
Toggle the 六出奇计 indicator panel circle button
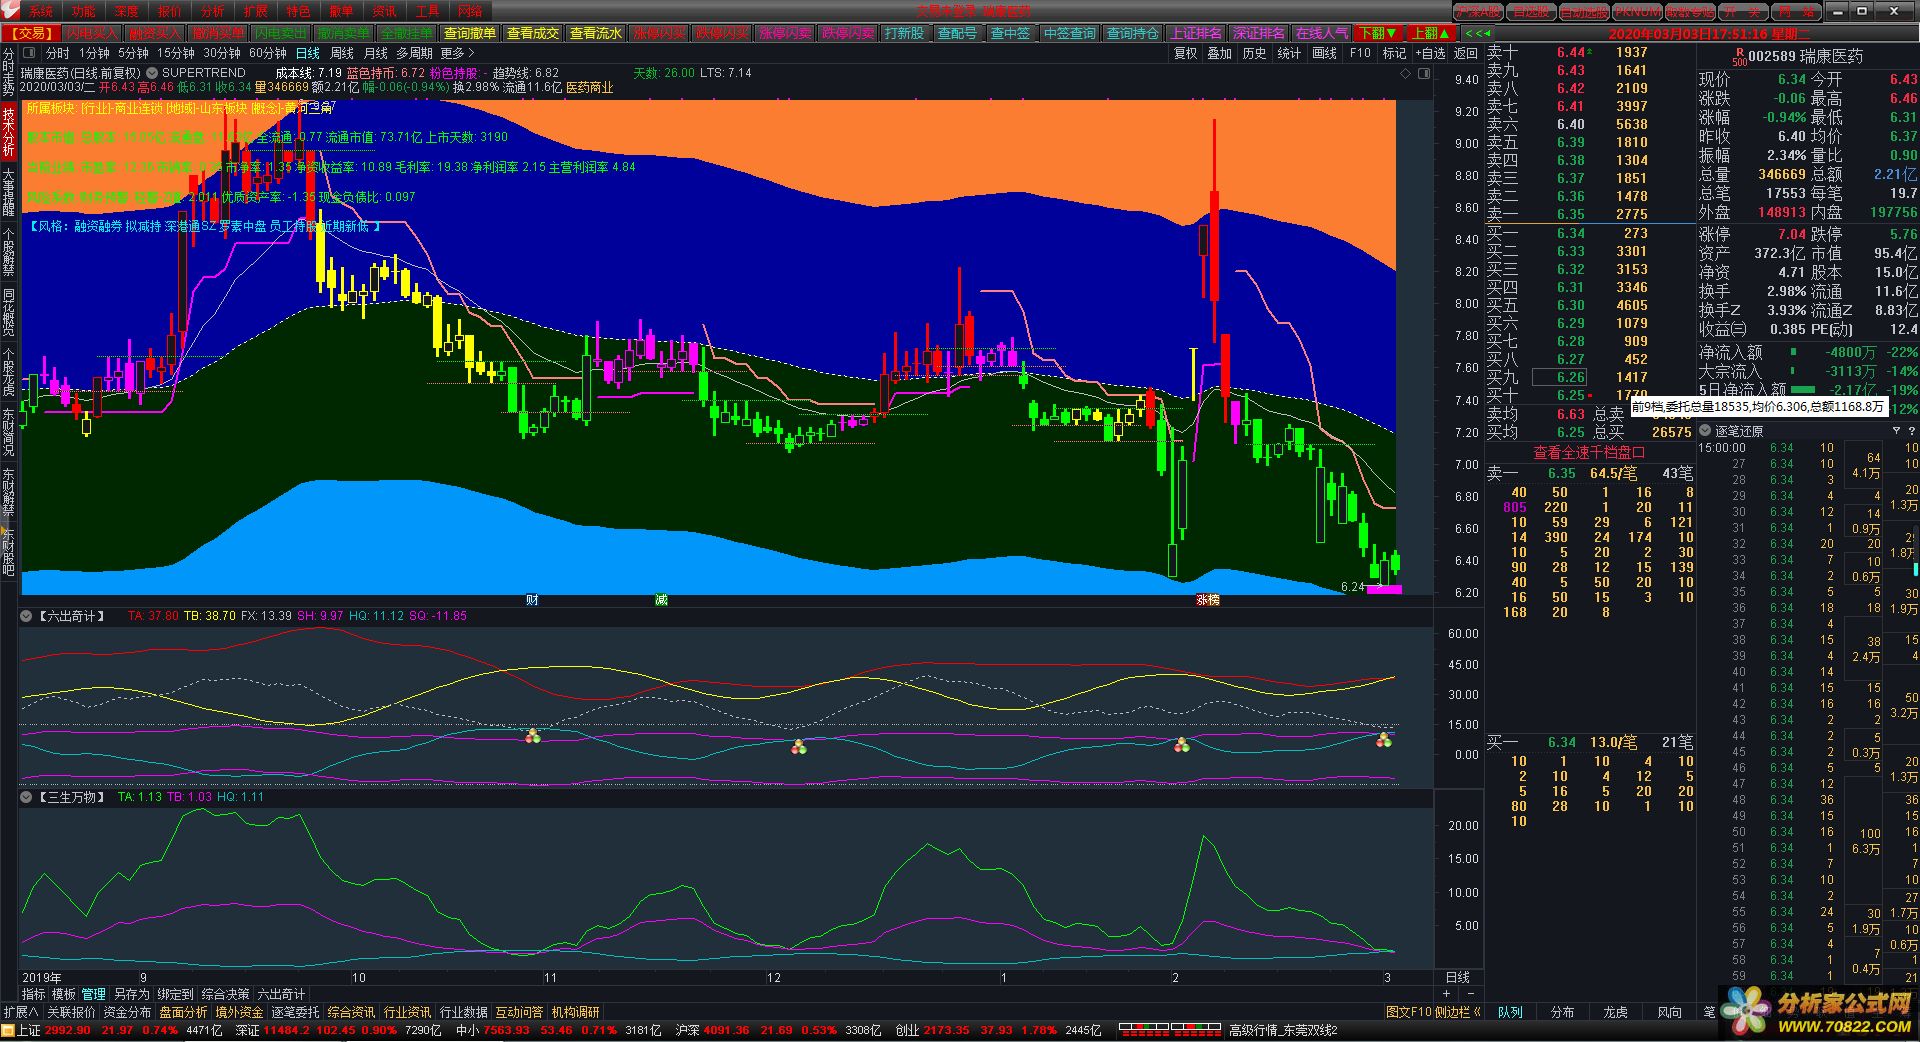pos(27,616)
